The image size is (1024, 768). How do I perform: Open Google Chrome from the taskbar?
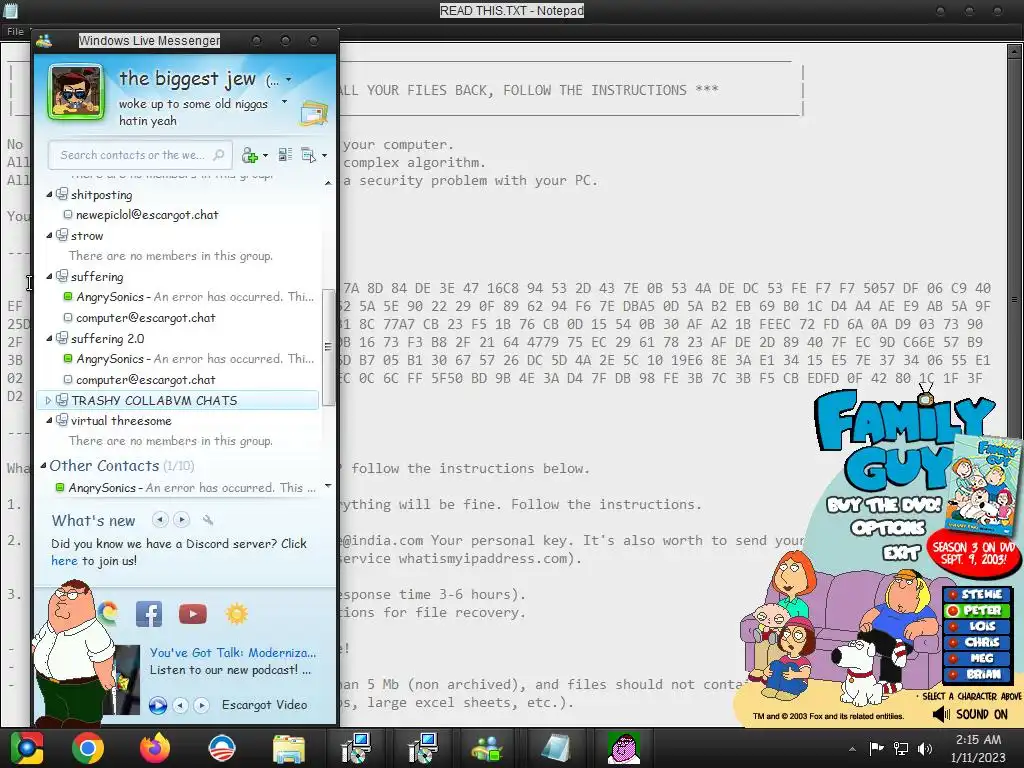pyautogui.click(x=88, y=748)
